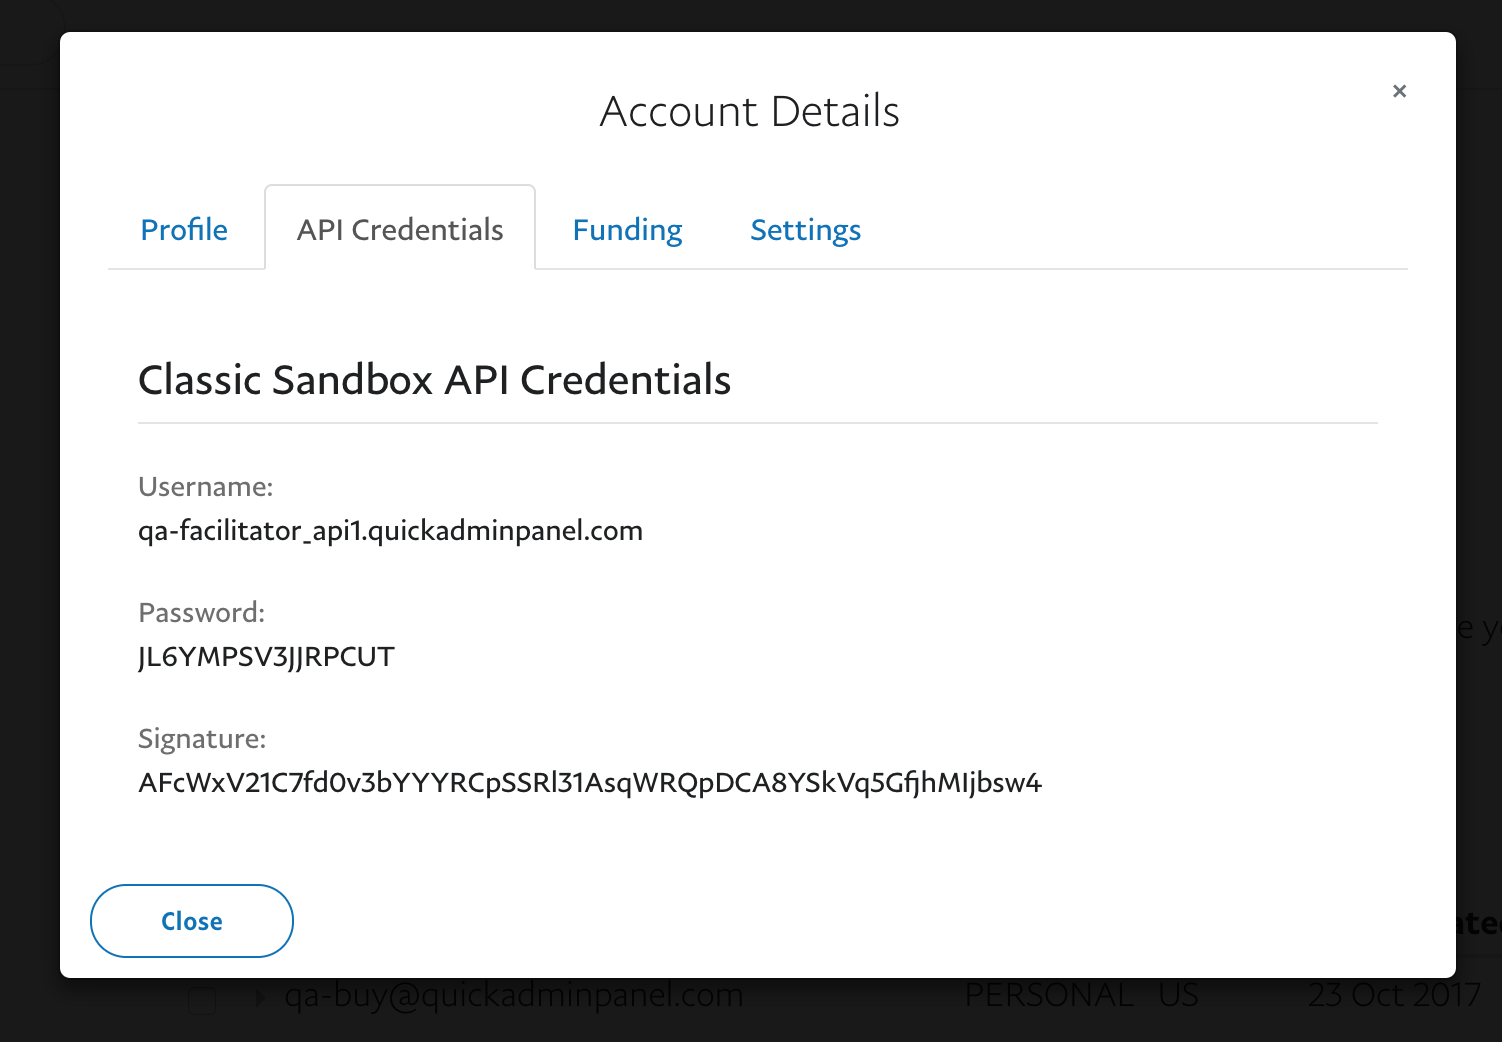The width and height of the screenshot is (1502, 1042).
Task: Click the signature string starting with AFcWxV21
Action: (590, 782)
